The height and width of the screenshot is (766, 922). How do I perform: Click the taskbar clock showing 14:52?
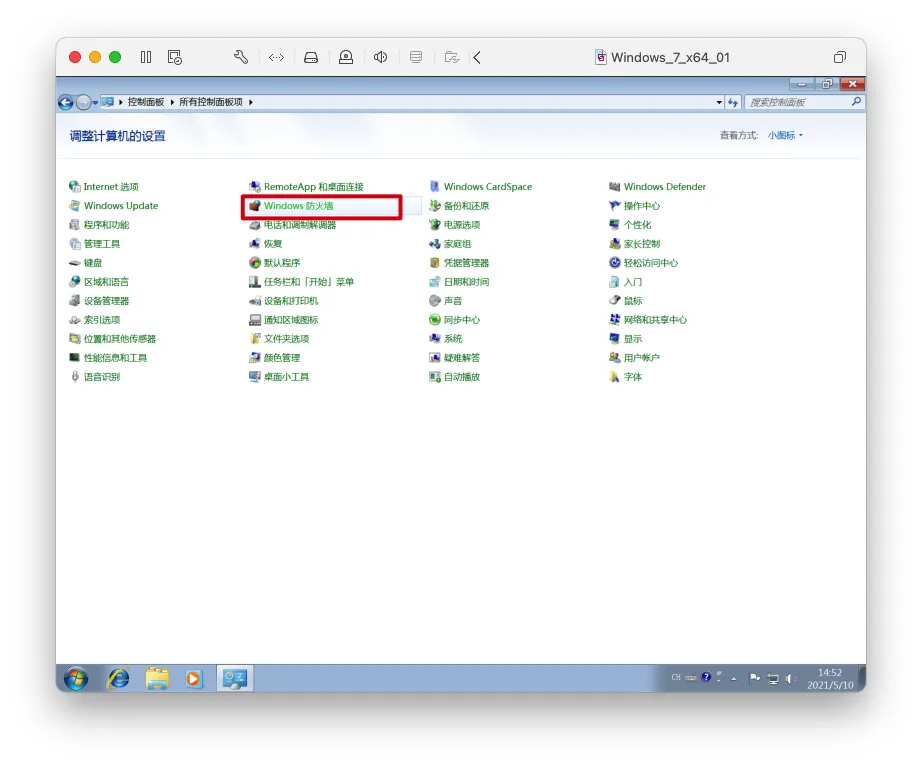(830, 678)
